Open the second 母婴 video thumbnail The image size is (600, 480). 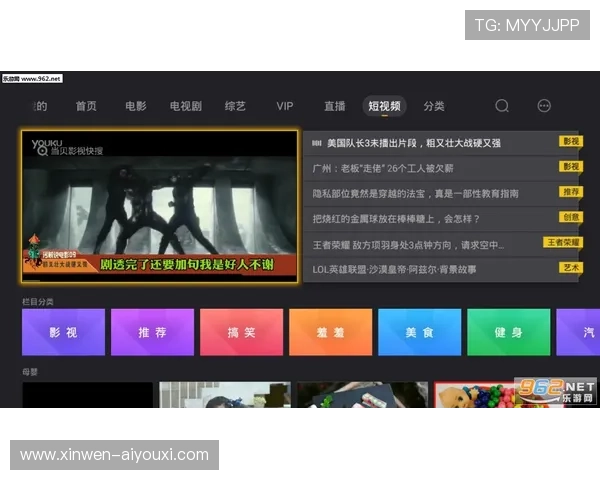pyautogui.click(x=225, y=395)
